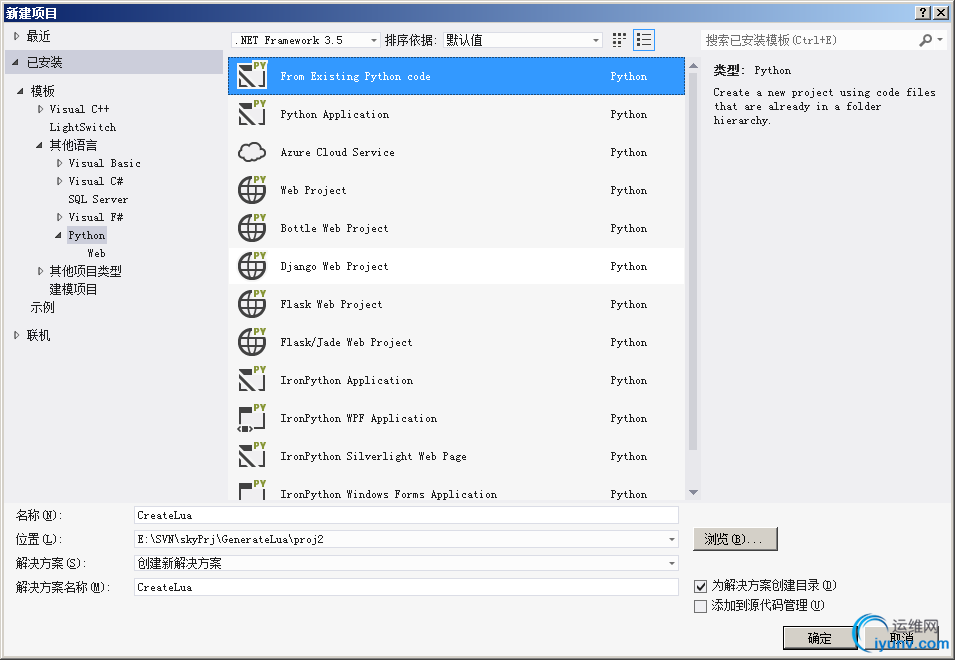This screenshot has width=955, height=660.
Task: Select the IronPython WPF Application row text
Action: click(358, 418)
